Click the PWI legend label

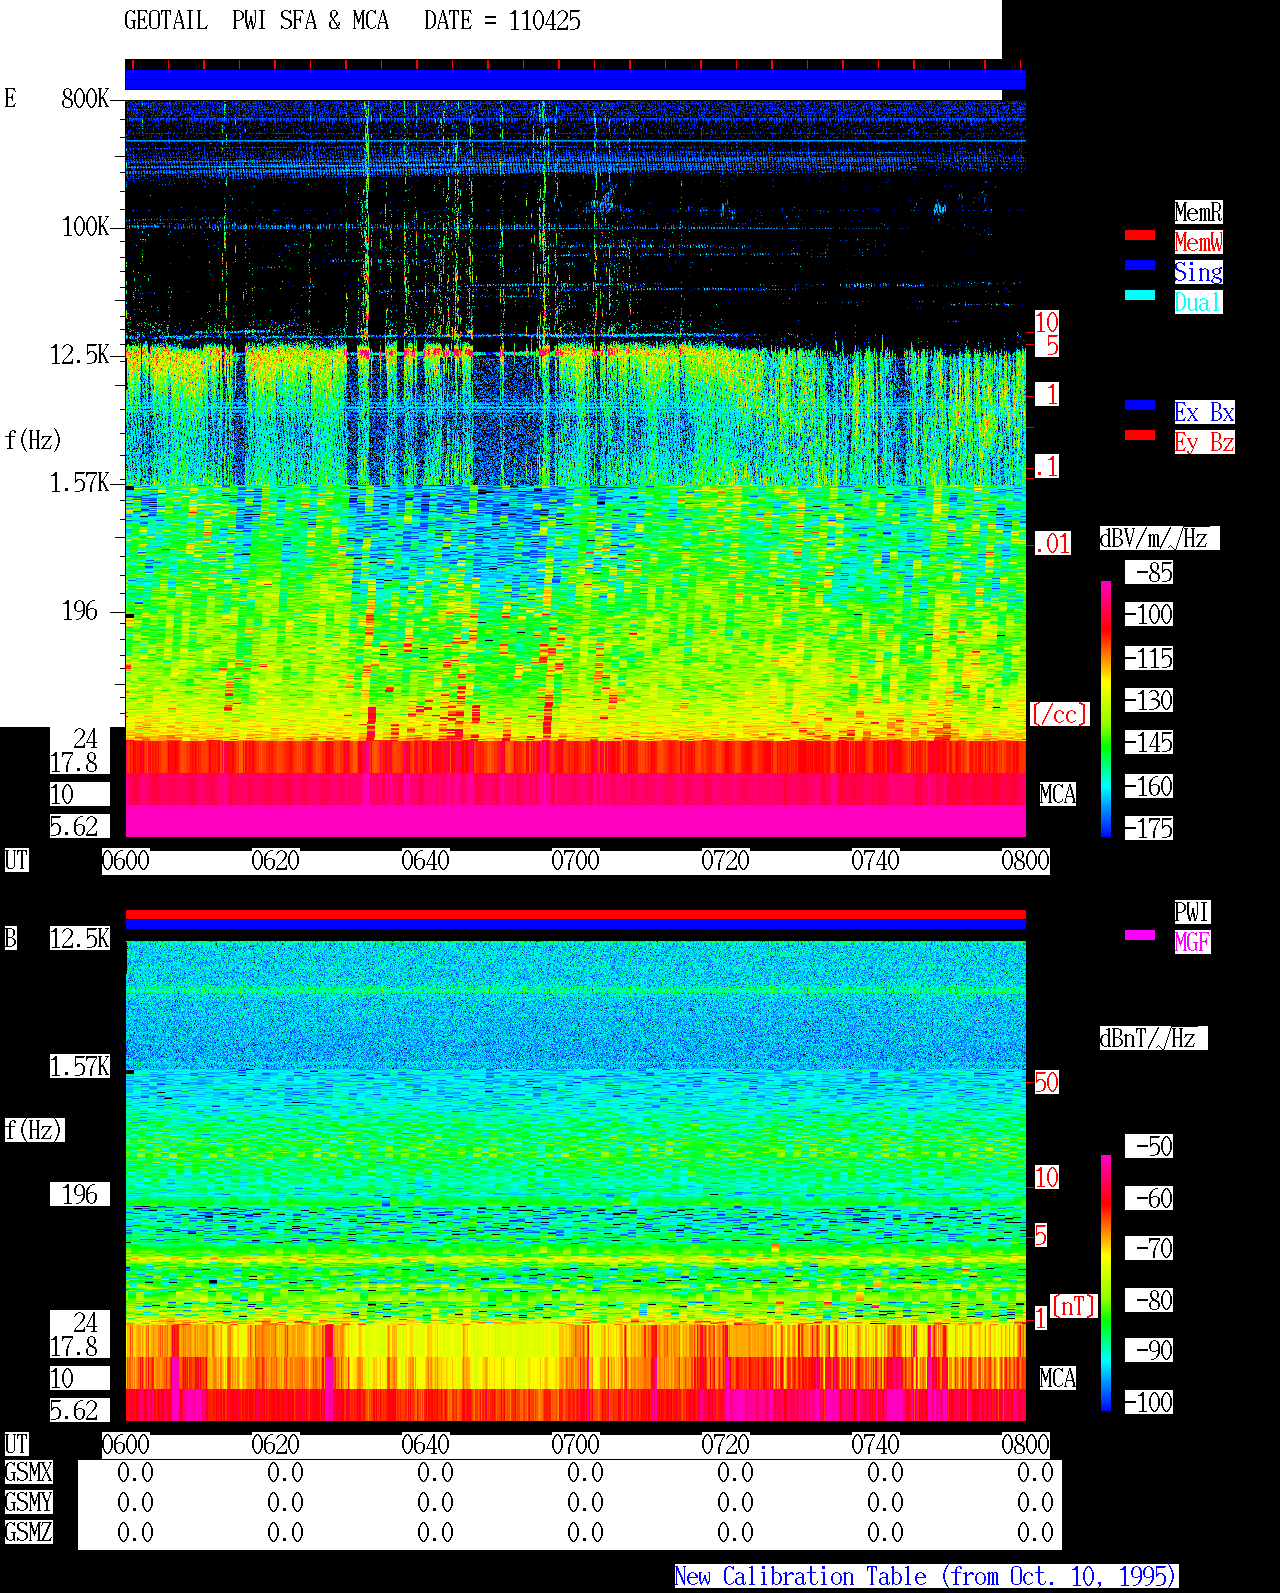pos(1192,912)
